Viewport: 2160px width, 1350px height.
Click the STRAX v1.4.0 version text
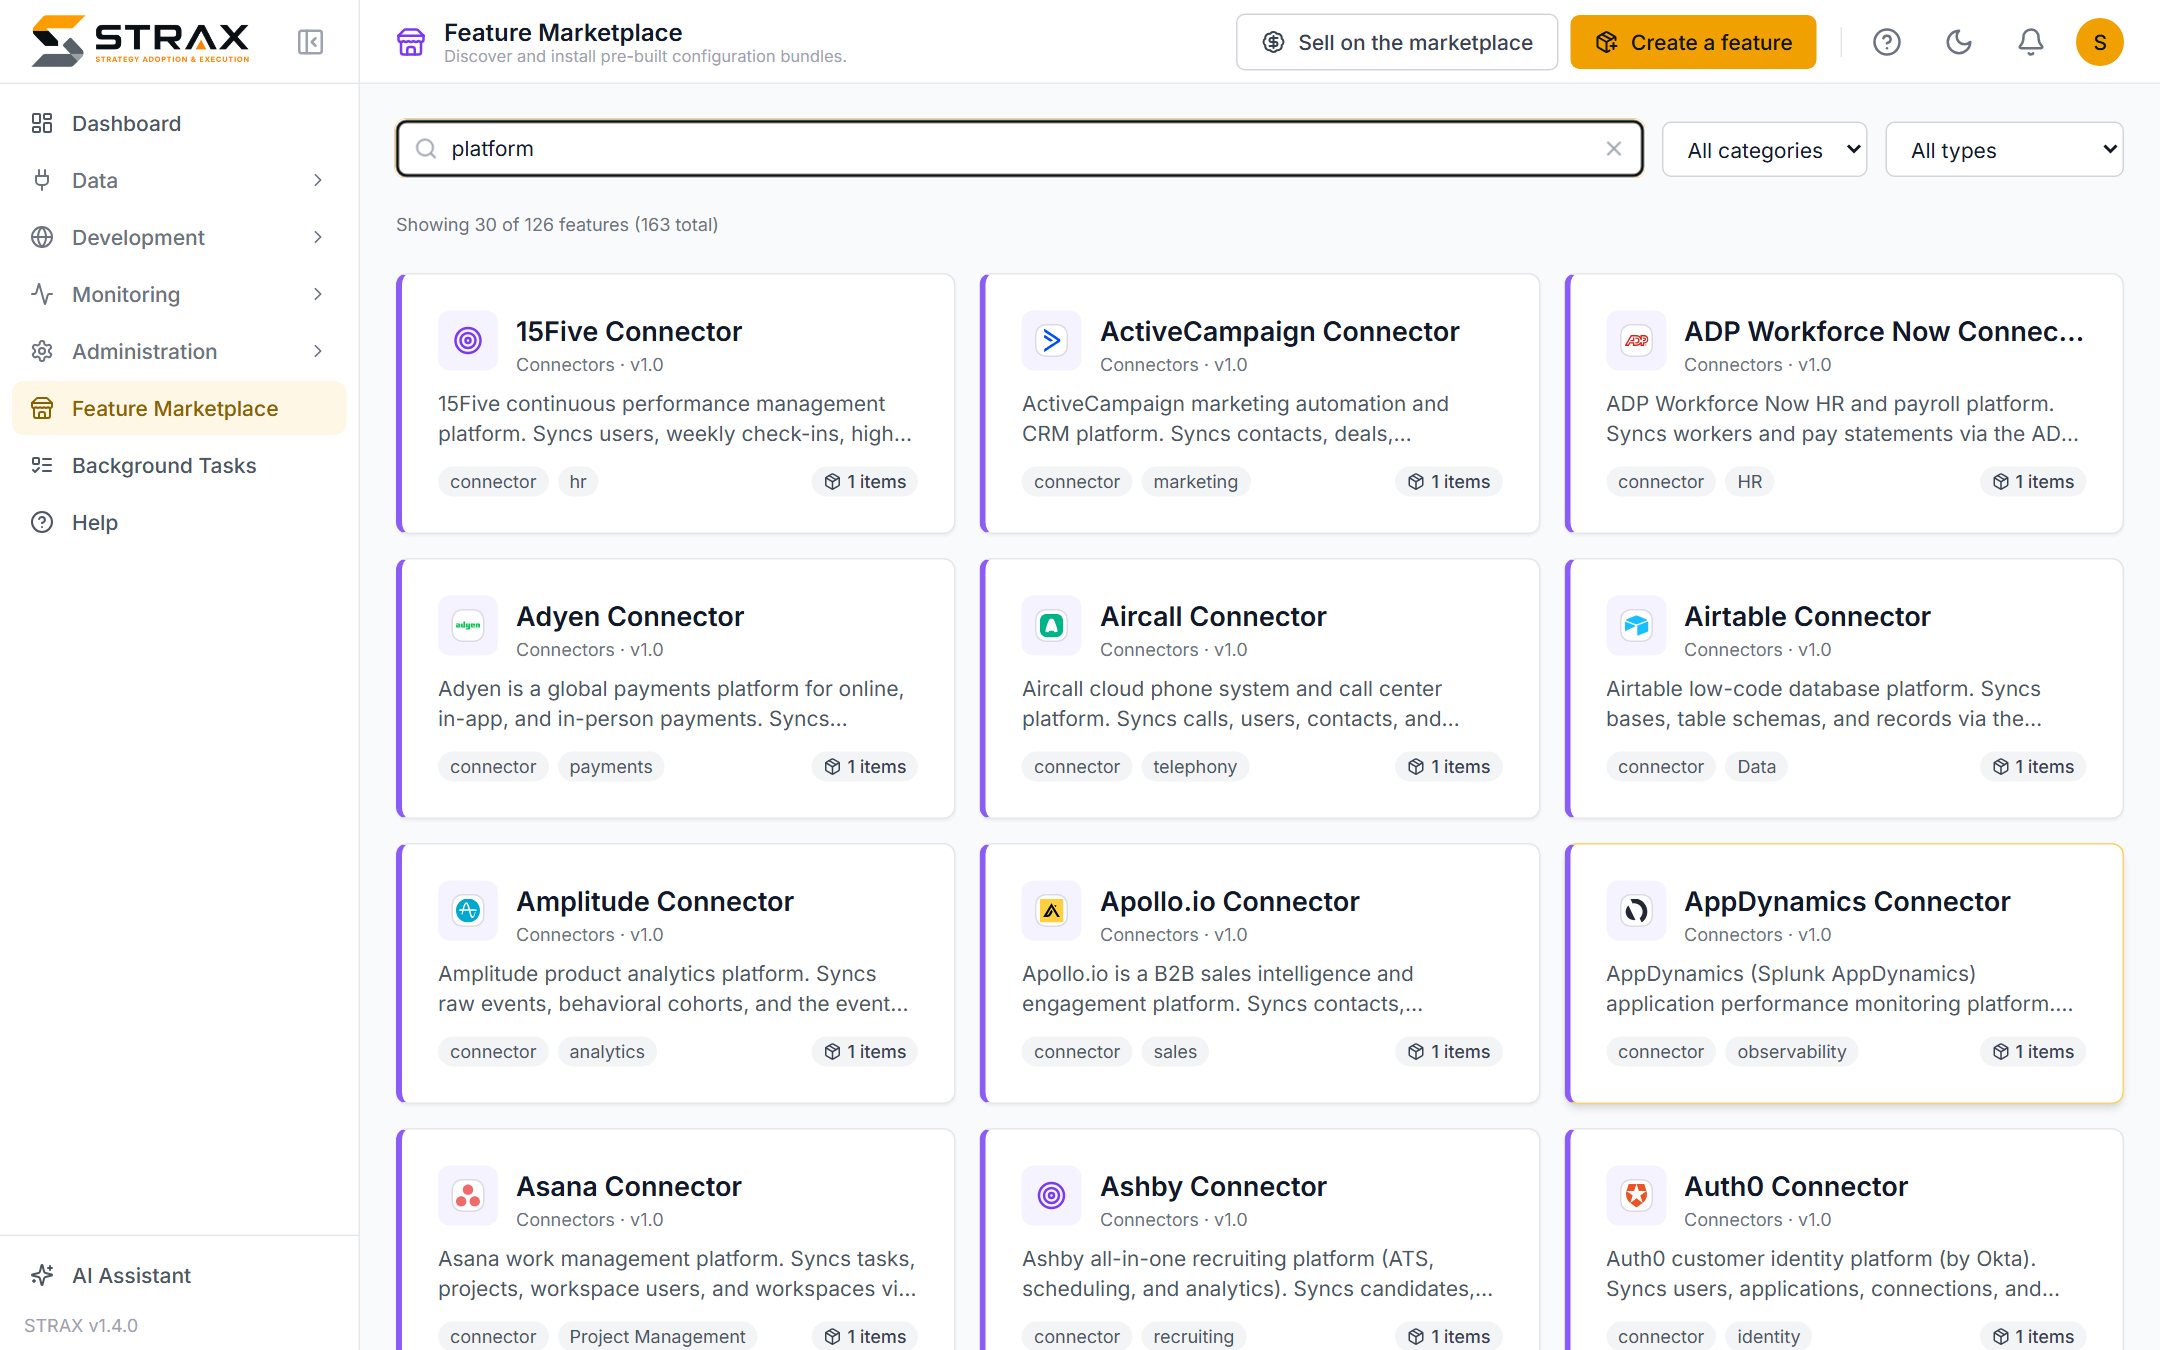click(81, 1325)
